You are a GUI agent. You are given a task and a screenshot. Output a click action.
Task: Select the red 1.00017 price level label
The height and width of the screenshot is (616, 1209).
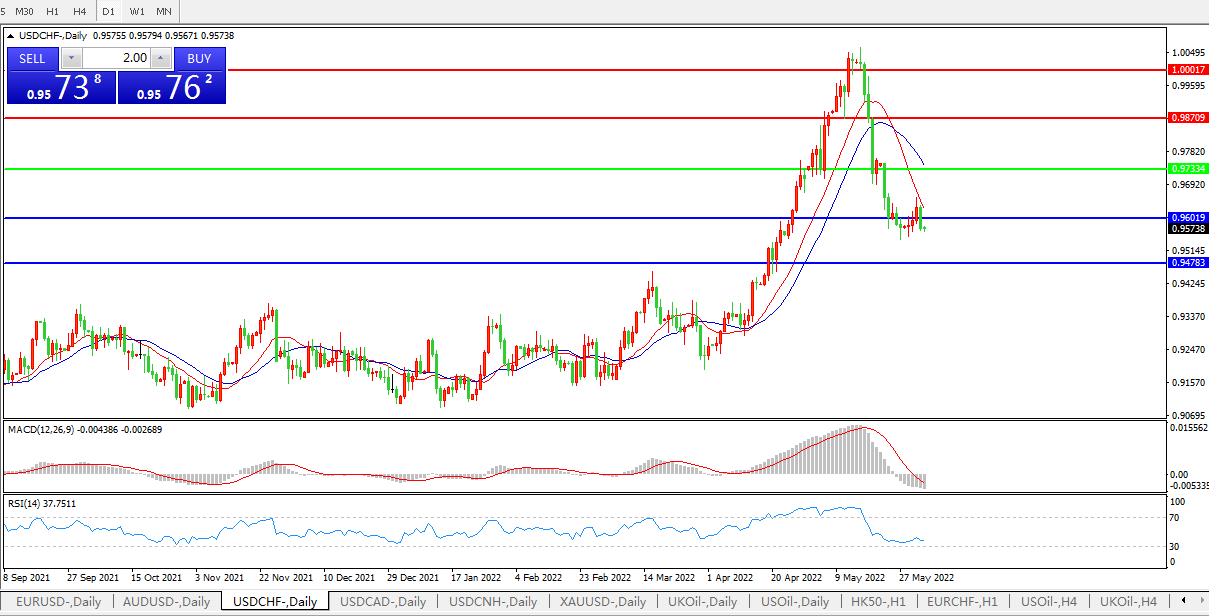1187,70
